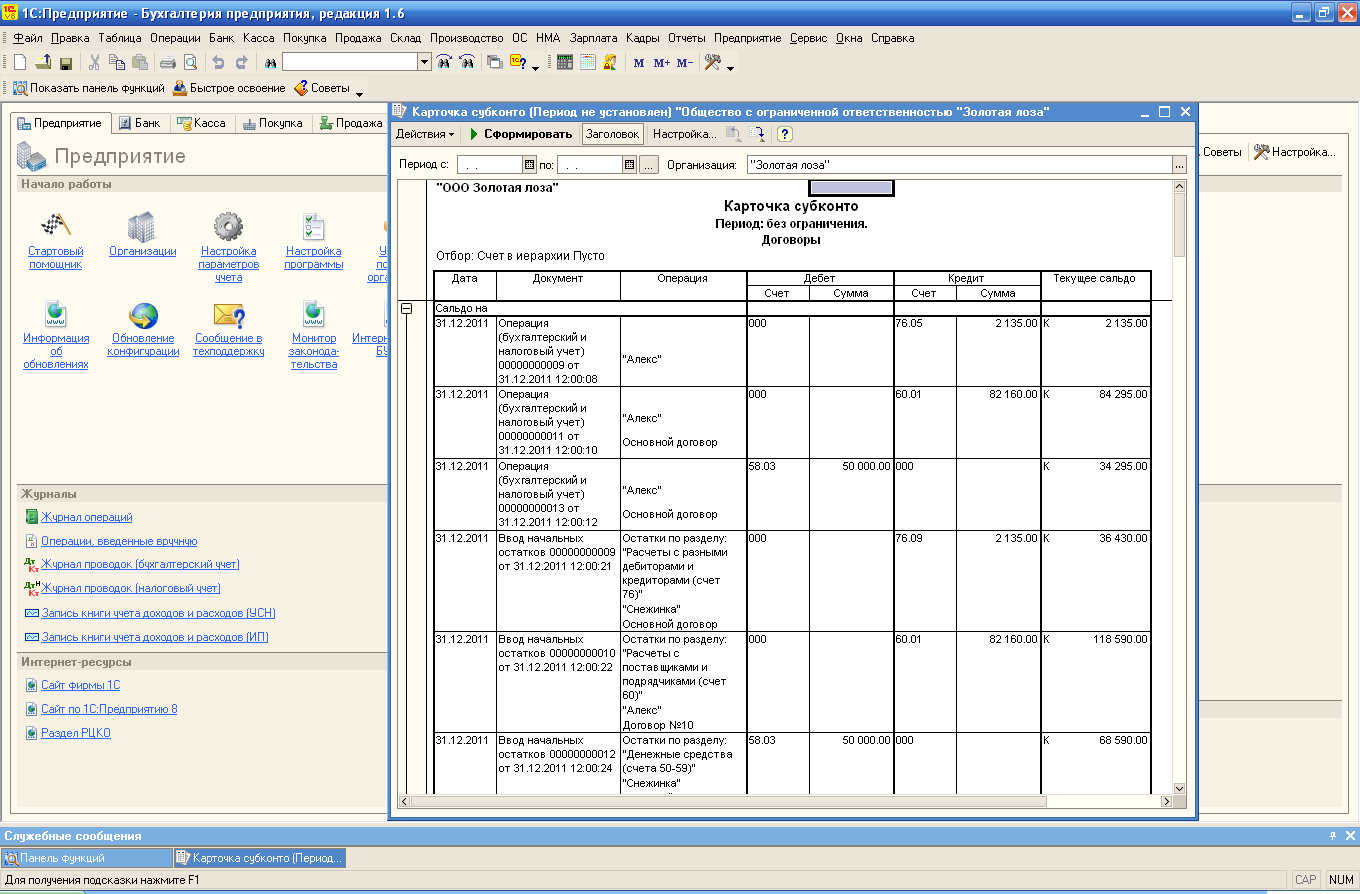The width and height of the screenshot is (1360, 894).
Task: Open the Журнал операций link
Action: [86, 517]
